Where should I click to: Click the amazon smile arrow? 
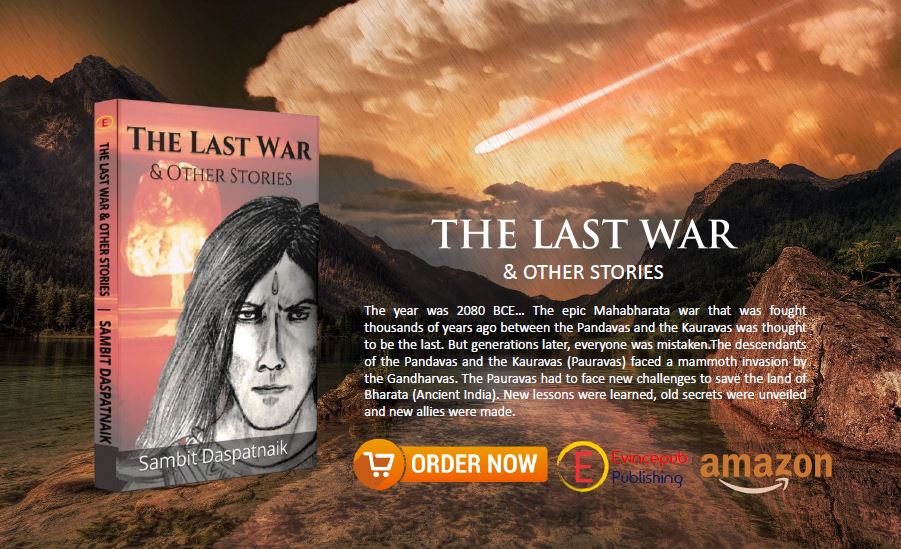point(754,486)
